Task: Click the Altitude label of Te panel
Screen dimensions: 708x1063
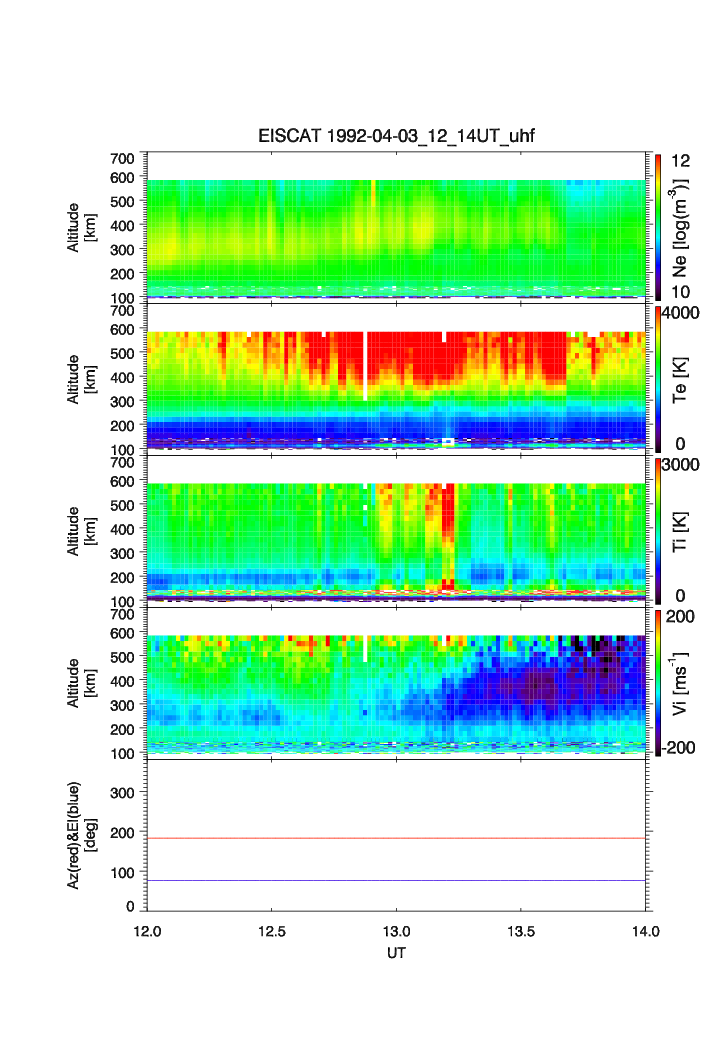Action: click(x=81, y=380)
